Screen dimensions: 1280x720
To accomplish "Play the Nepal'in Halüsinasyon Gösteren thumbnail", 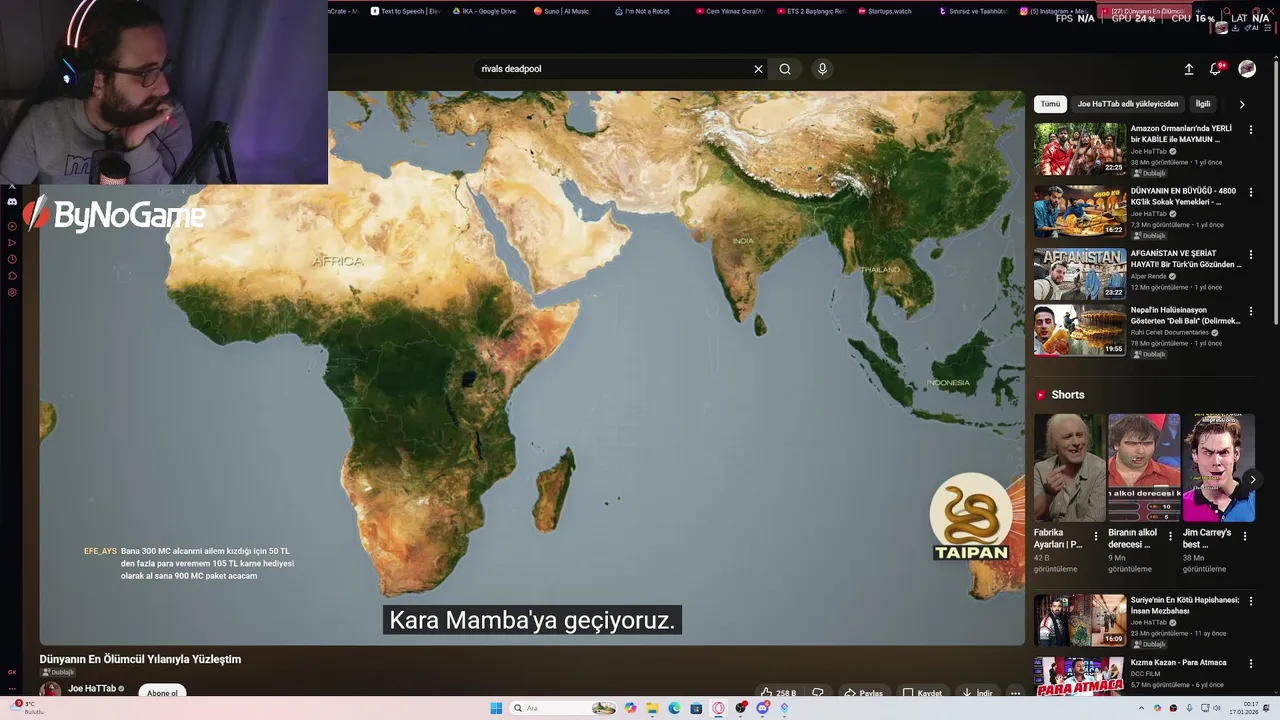I will point(1080,330).
